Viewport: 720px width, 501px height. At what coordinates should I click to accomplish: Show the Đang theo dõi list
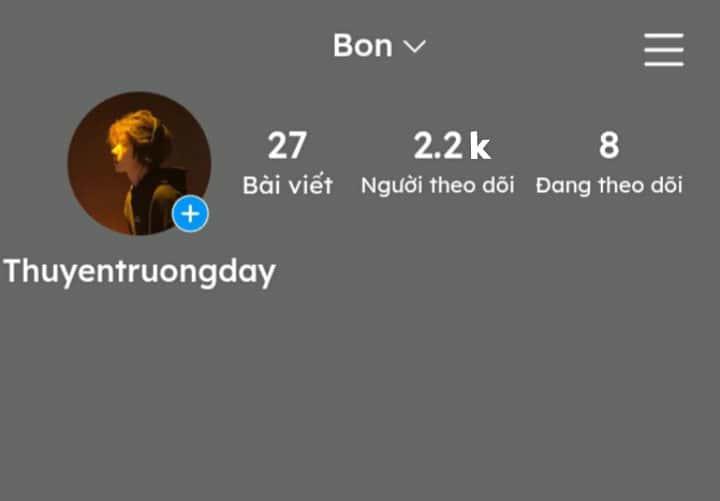point(609,185)
